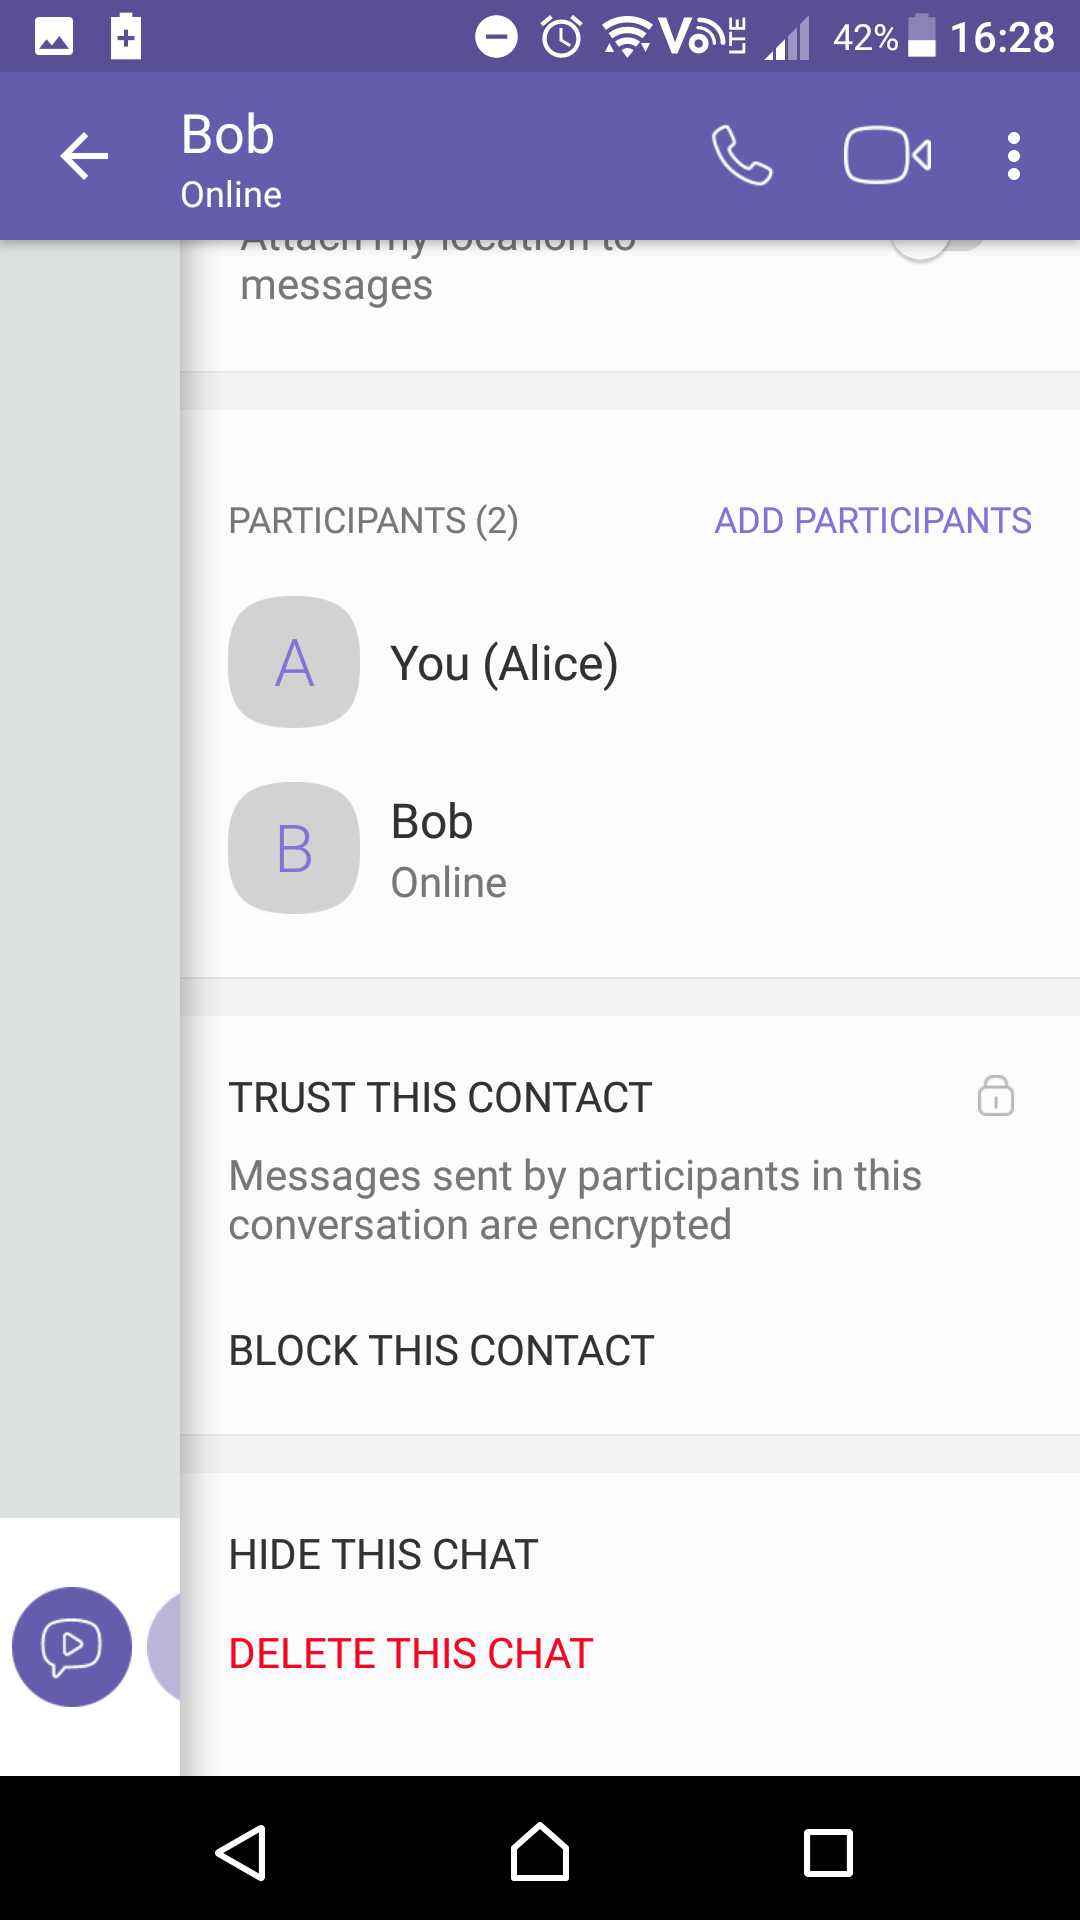Open the three-dot overflow menu
1080x1920 pixels.
[x=1013, y=156]
